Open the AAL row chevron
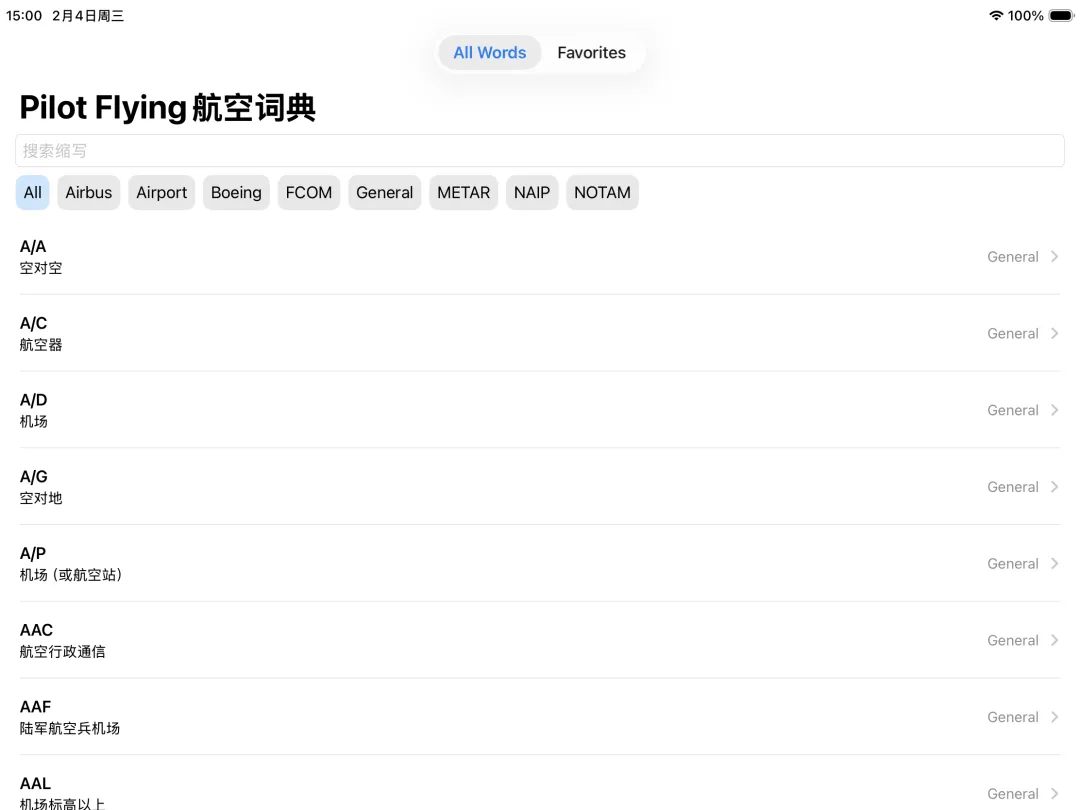The image size is (1080, 810). (1055, 794)
